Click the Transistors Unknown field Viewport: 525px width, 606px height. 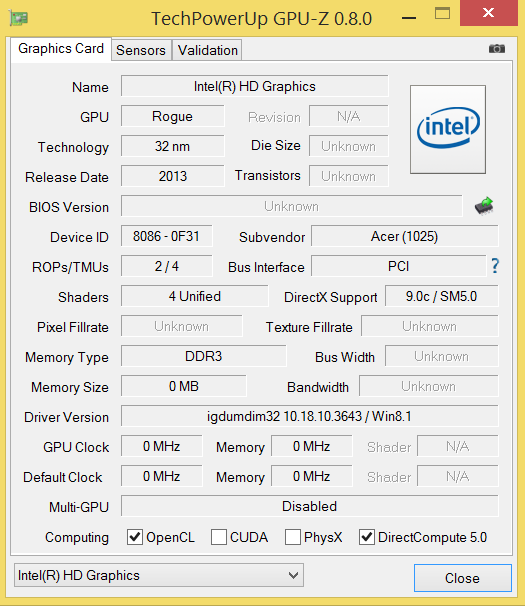point(349,176)
